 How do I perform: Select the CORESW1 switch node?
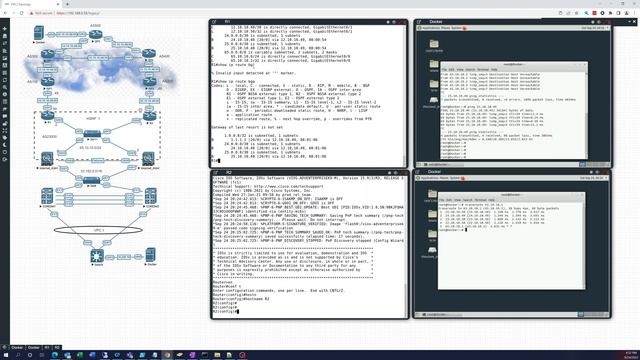pos(47,196)
